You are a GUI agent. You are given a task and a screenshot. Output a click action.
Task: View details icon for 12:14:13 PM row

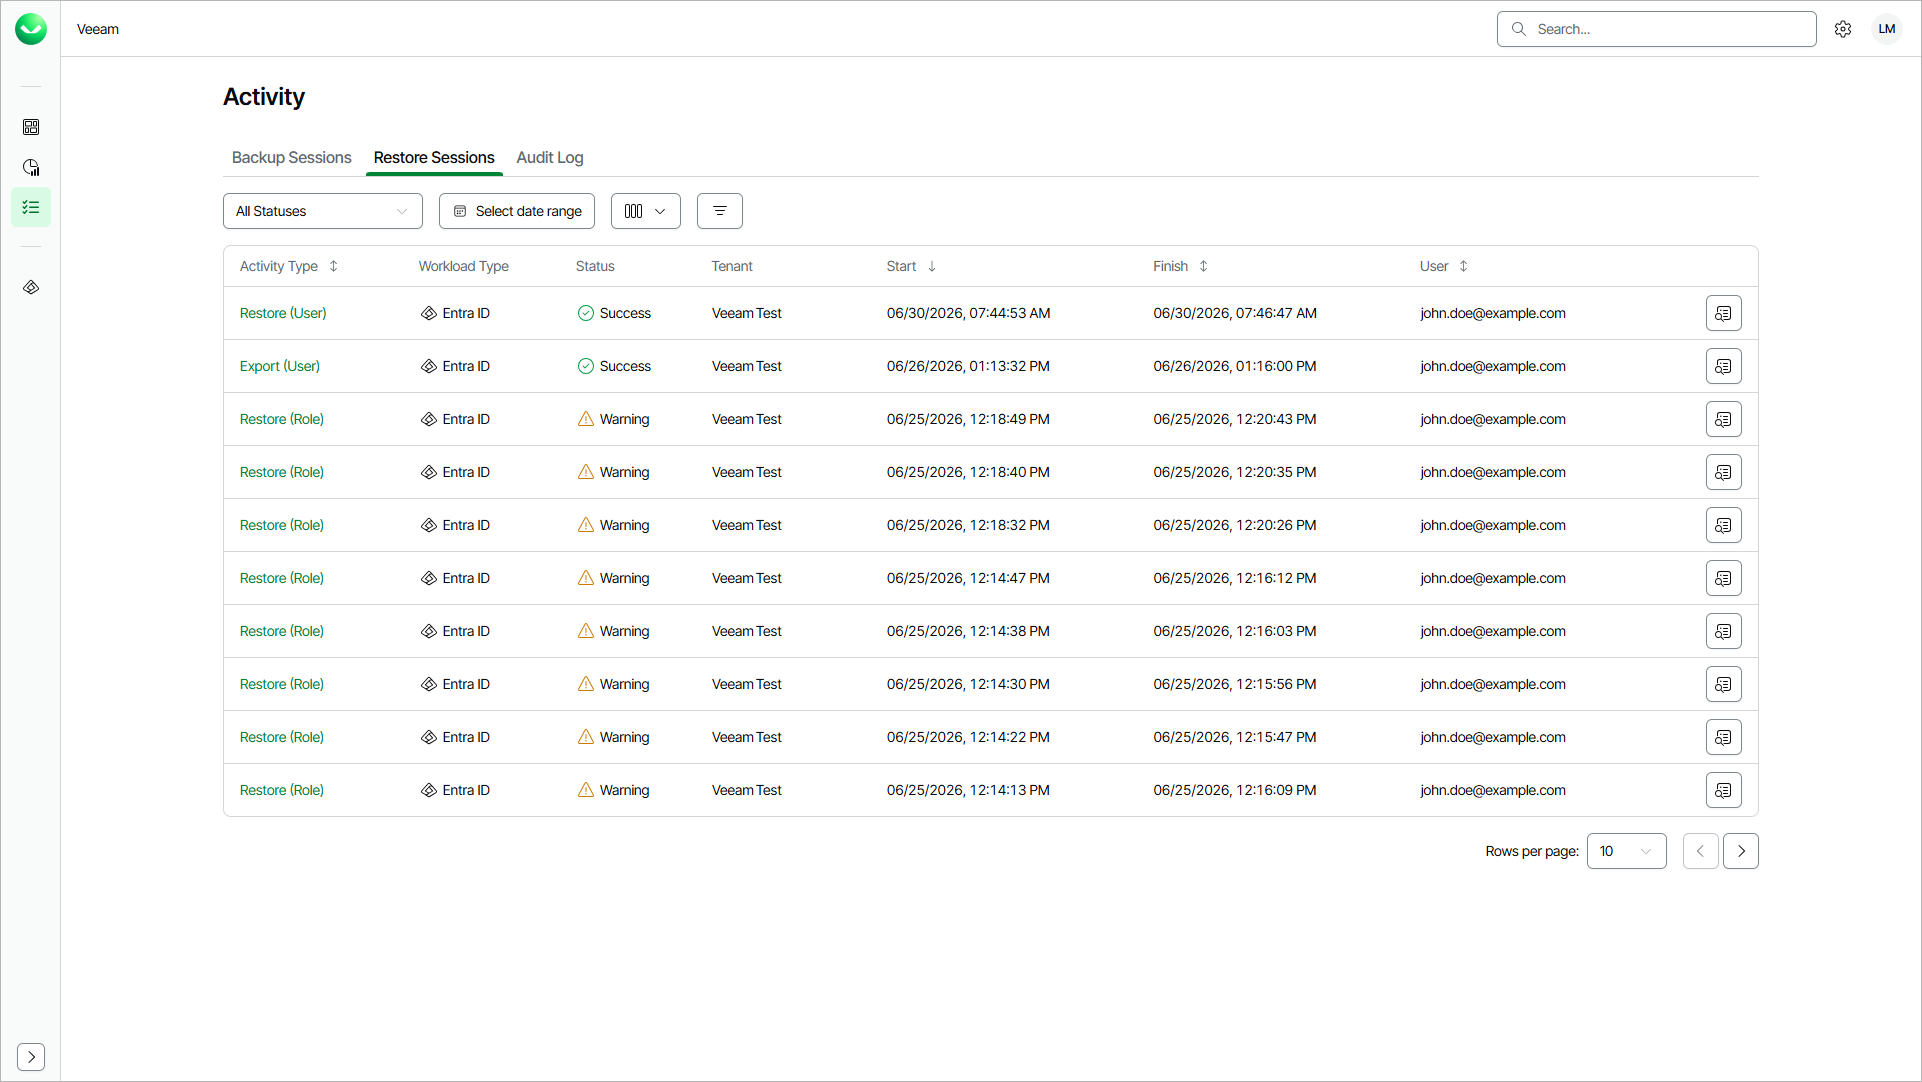pyautogui.click(x=1723, y=790)
